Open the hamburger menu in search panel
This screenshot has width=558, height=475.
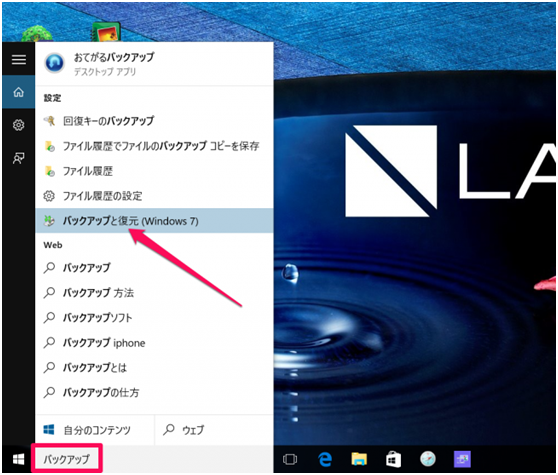(x=19, y=59)
